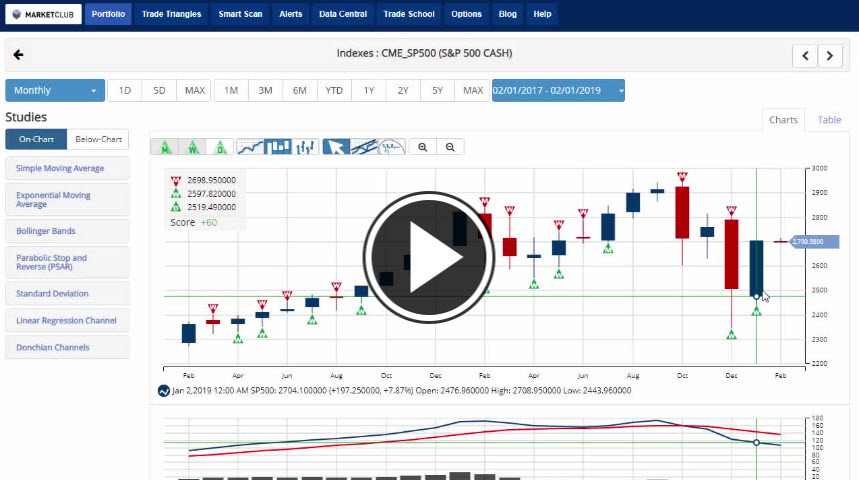The image size is (859, 480).
Task: Select the 3M range
Action: click(266, 90)
